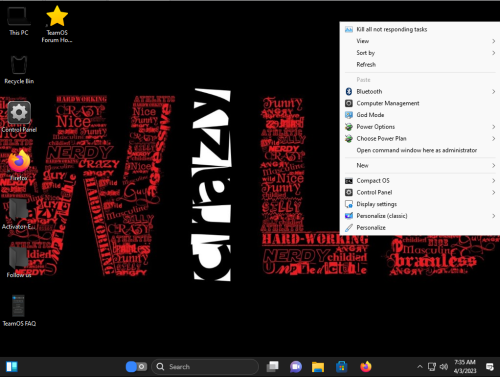Expand the arrow beside New
Screen dimensions: 500x377
point(493,165)
